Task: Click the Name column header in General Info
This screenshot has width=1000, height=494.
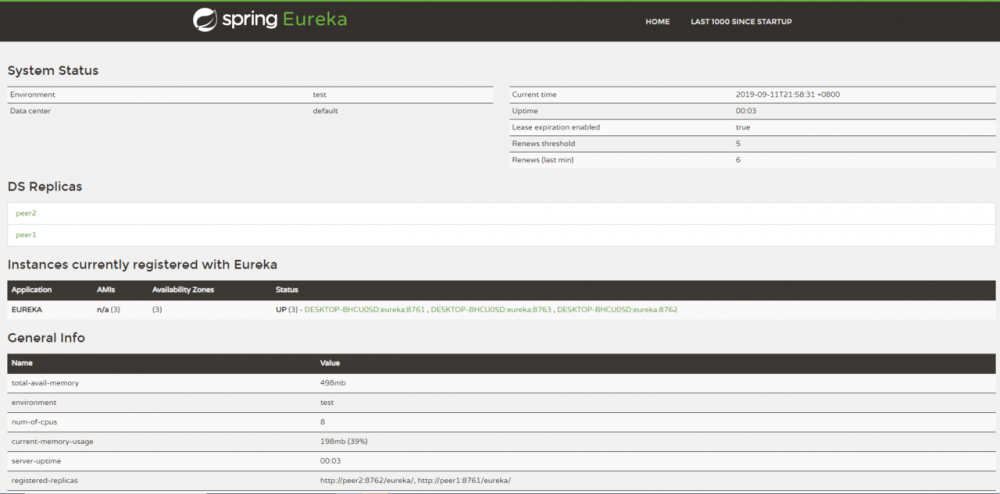Action: [x=22, y=363]
